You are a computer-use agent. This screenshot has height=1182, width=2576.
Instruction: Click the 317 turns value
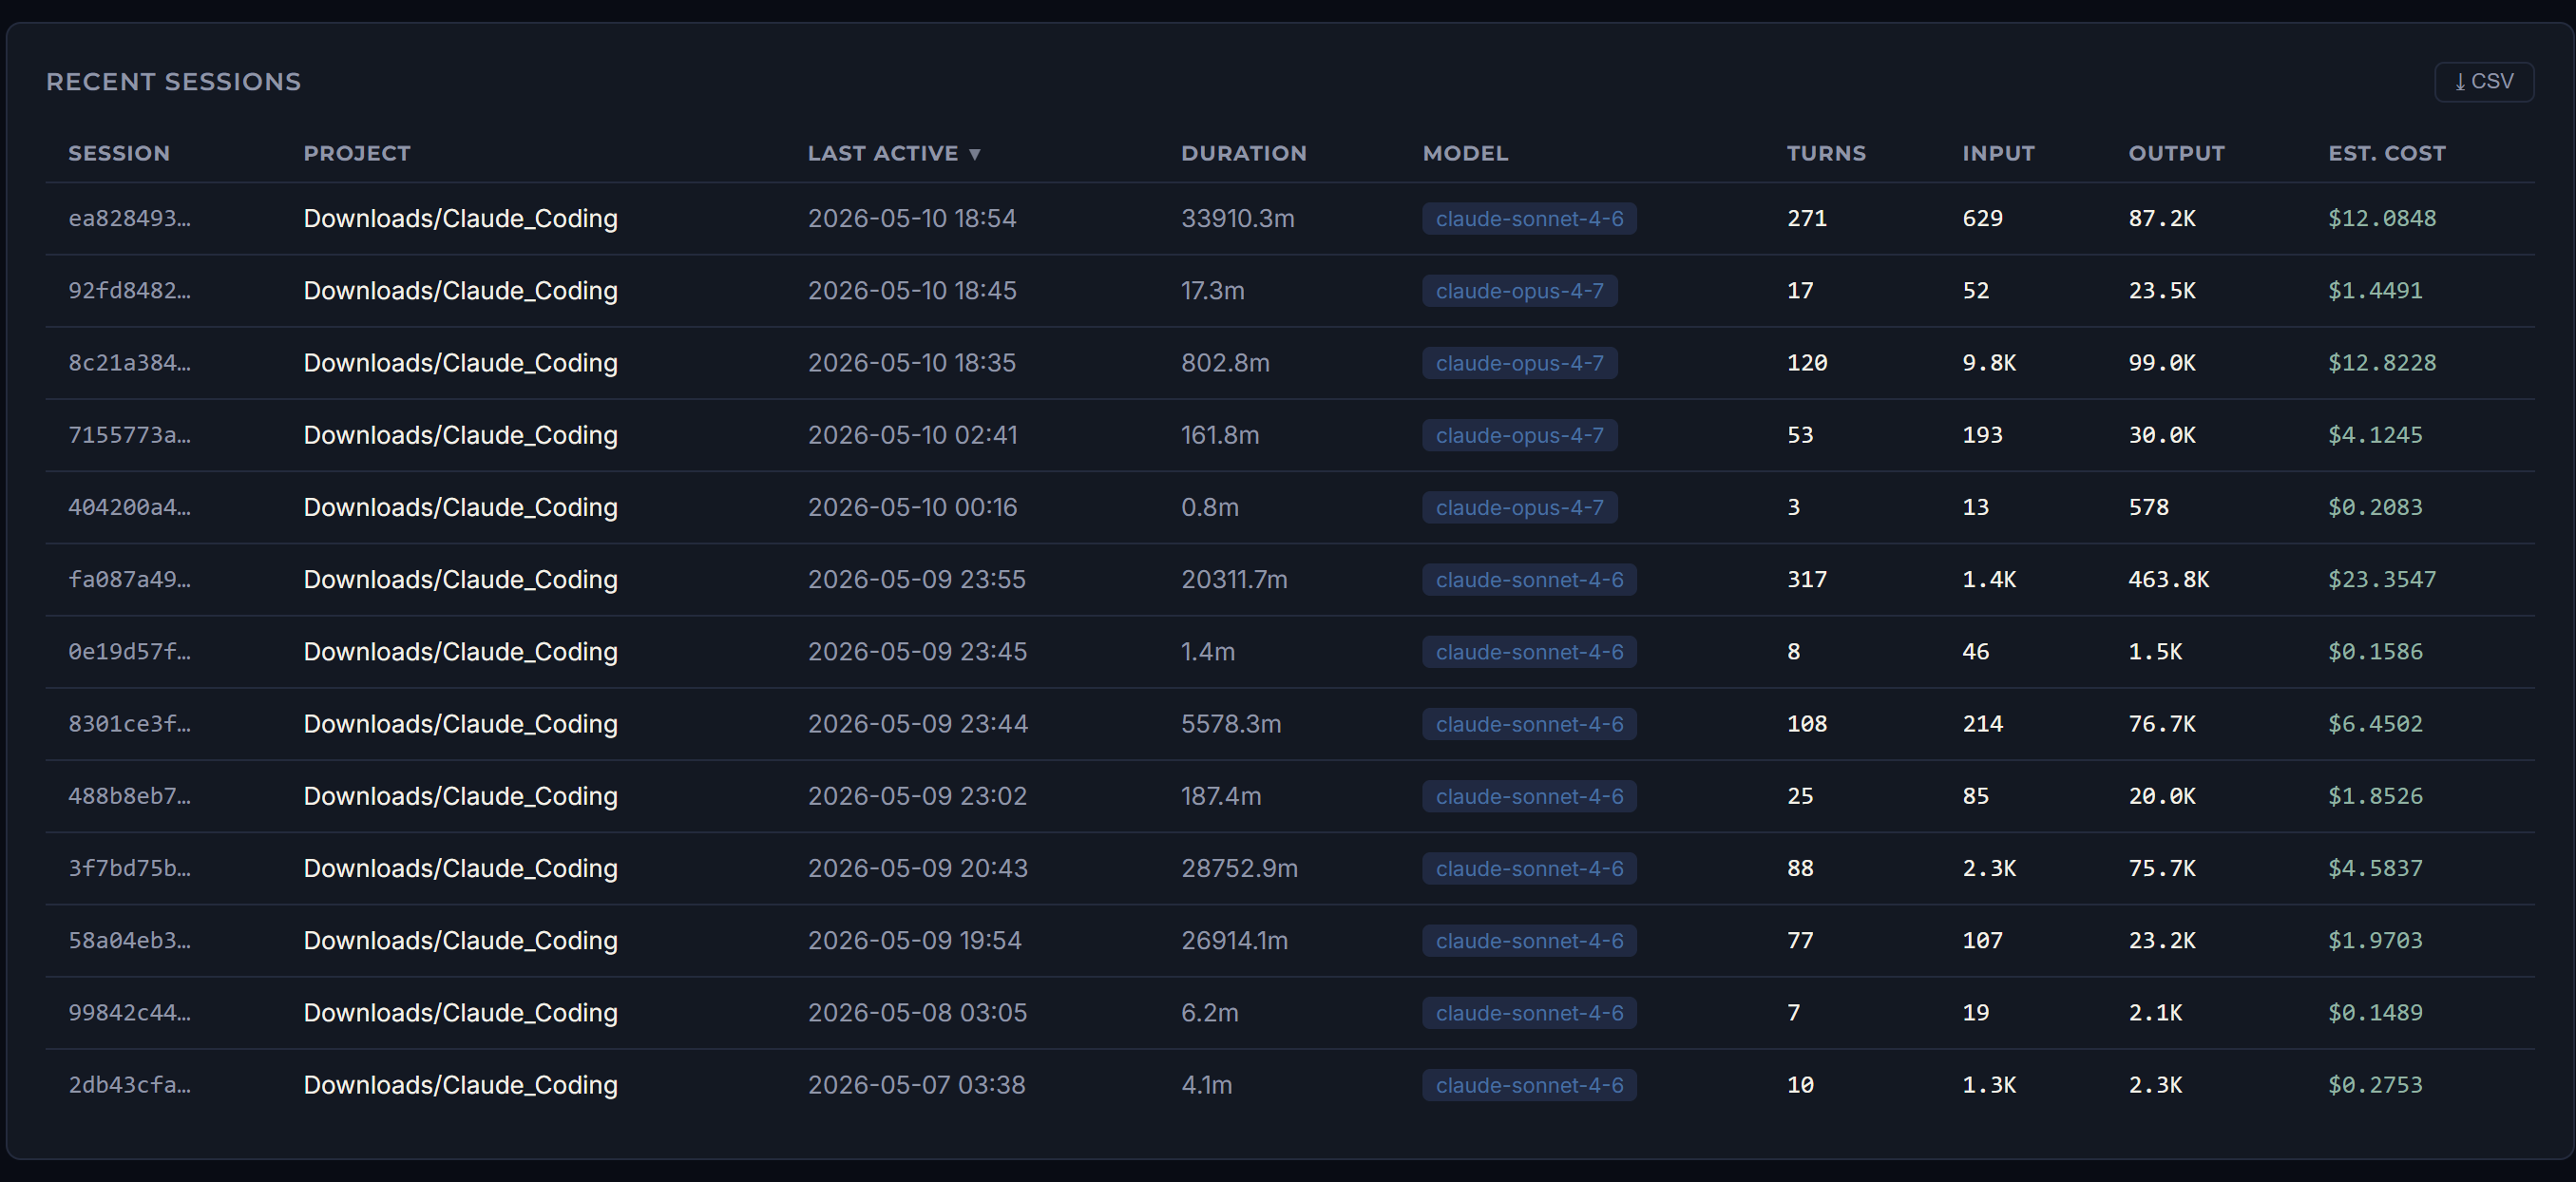(x=1806, y=579)
